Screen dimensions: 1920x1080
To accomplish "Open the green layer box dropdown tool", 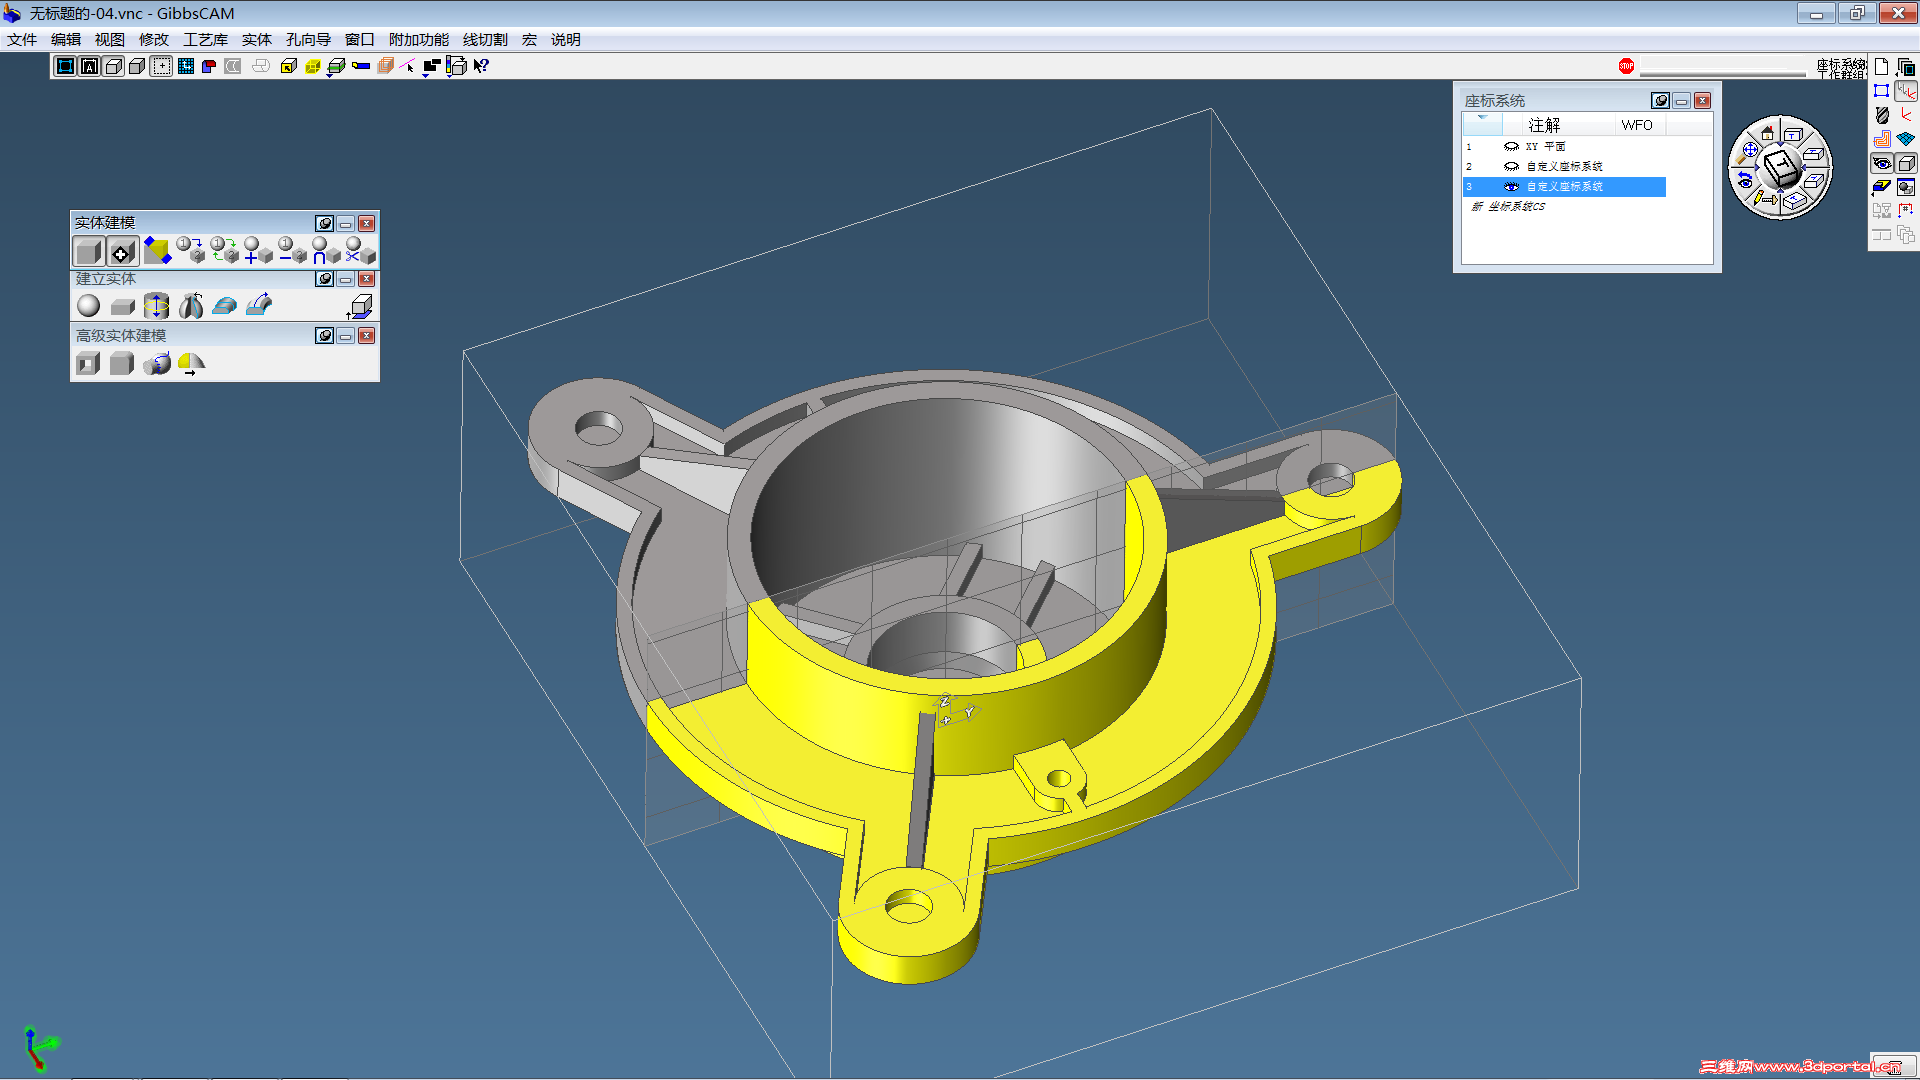I will [337, 67].
